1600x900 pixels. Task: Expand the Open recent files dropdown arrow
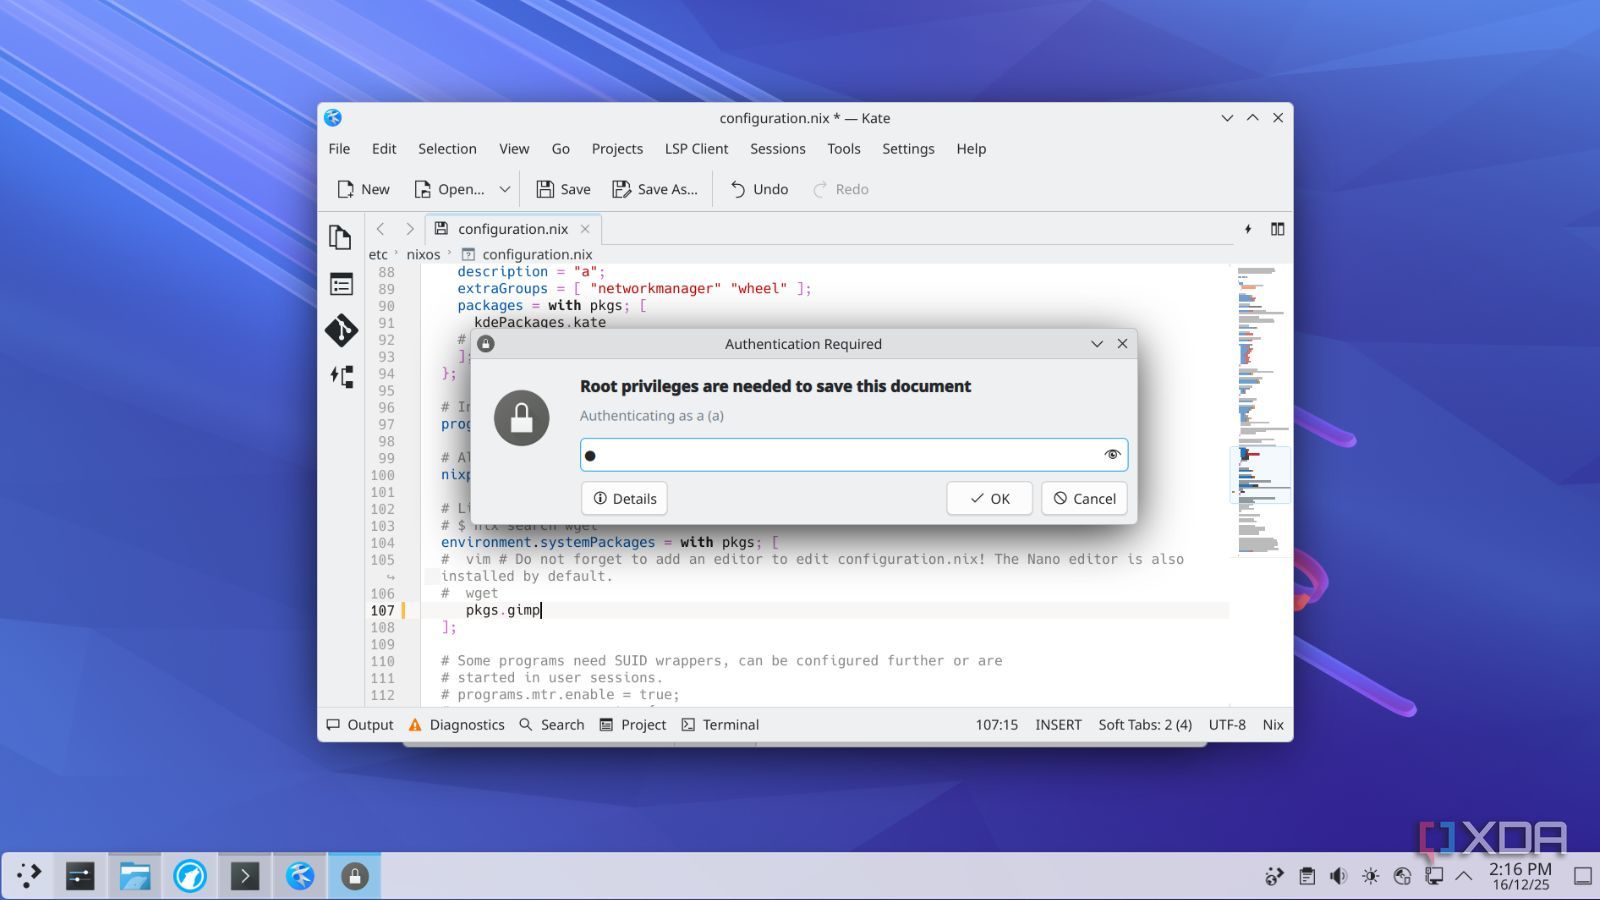505,189
